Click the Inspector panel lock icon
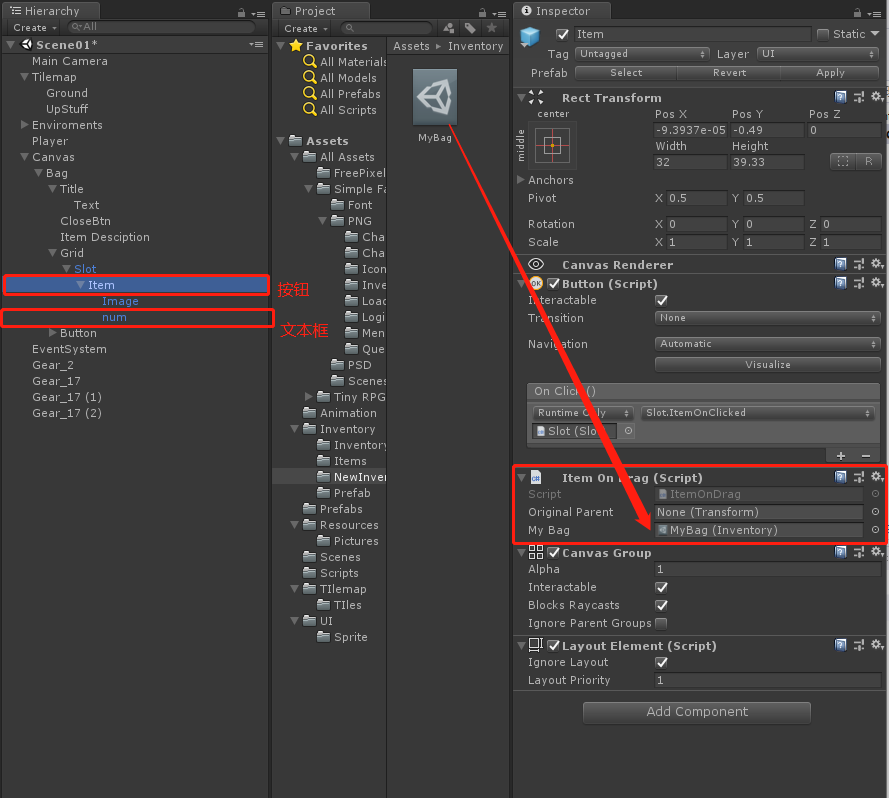 [857, 12]
